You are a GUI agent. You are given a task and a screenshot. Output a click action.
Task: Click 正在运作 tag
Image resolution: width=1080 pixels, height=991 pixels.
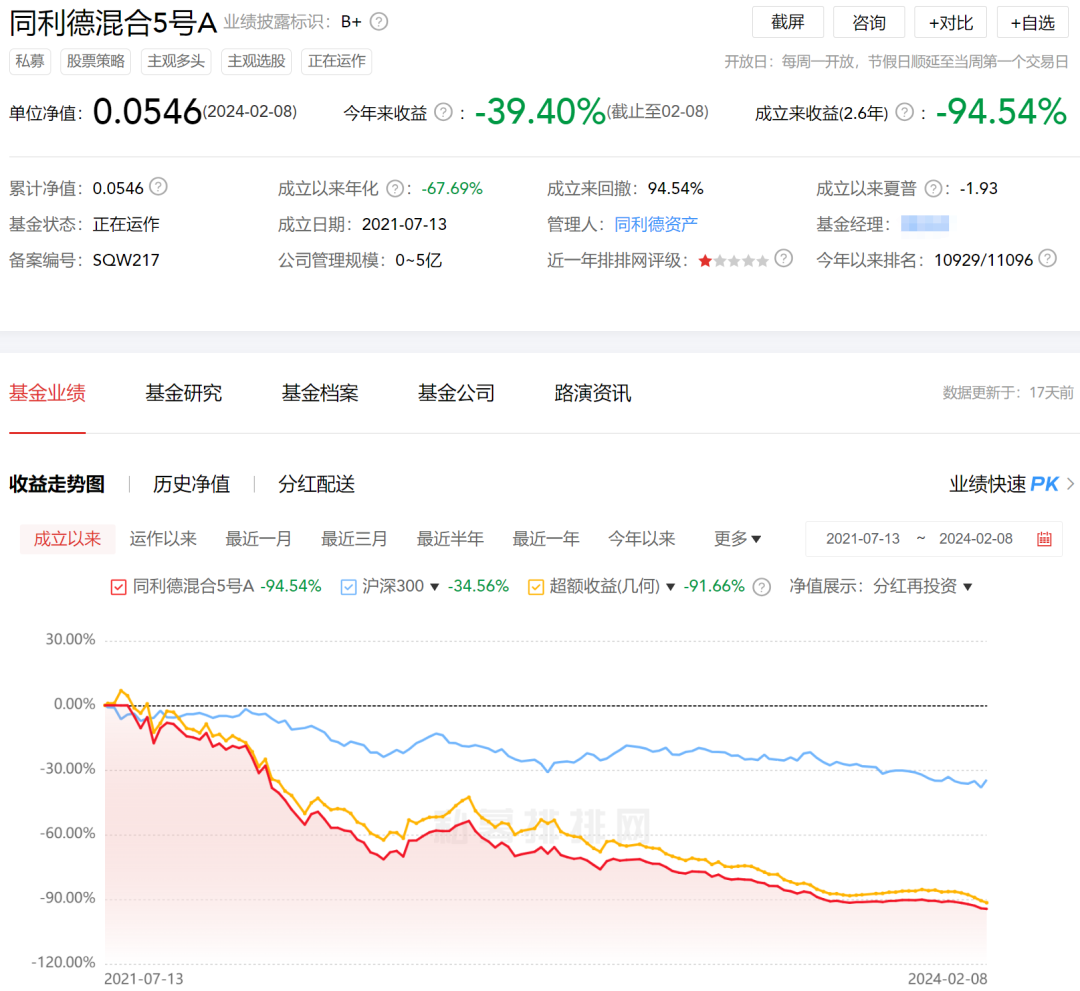pos(337,61)
